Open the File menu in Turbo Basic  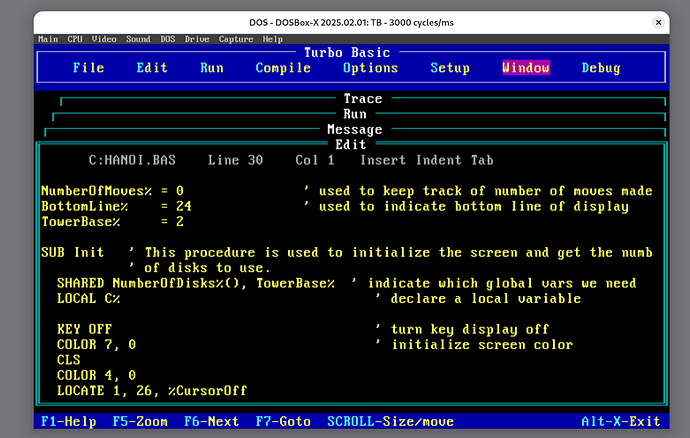tap(88, 68)
